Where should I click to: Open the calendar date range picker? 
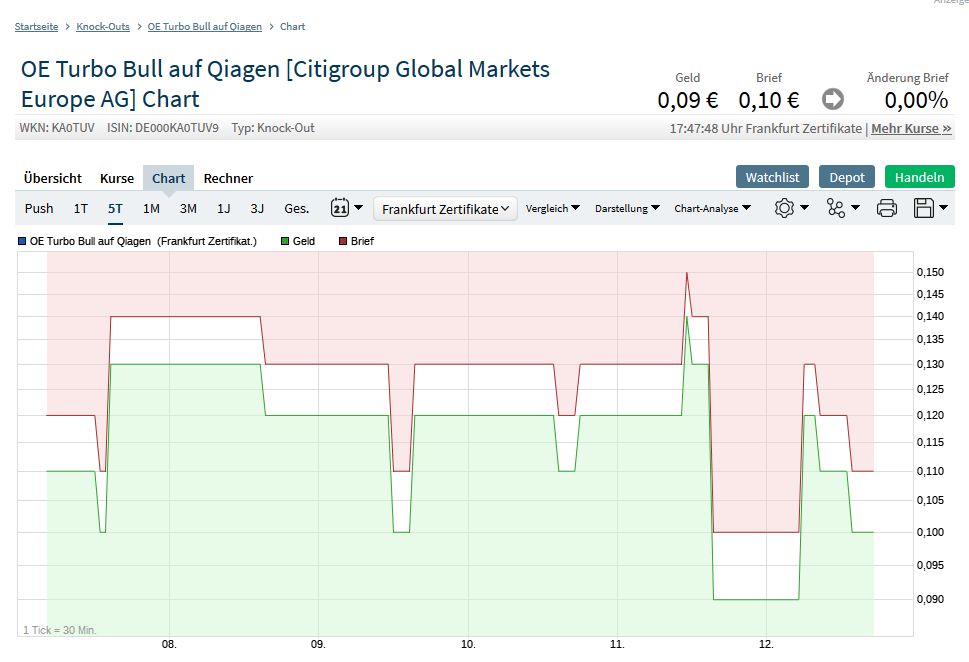click(x=346, y=208)
